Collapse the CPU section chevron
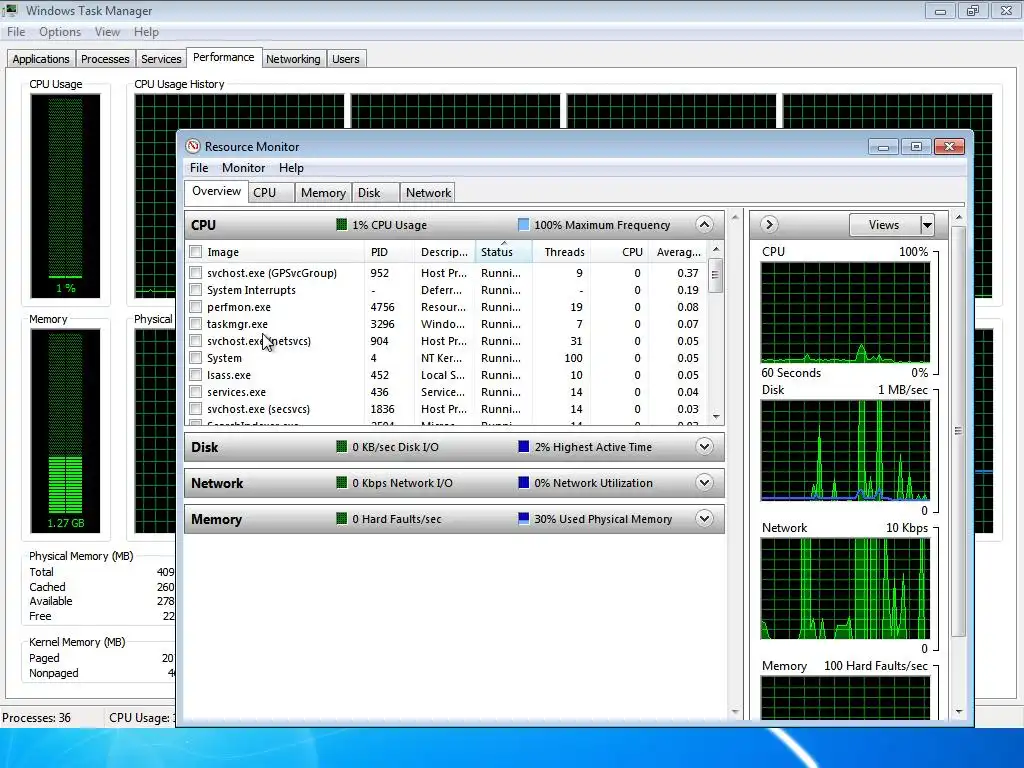Screen dimensions: 1024x768 (704, 225)
